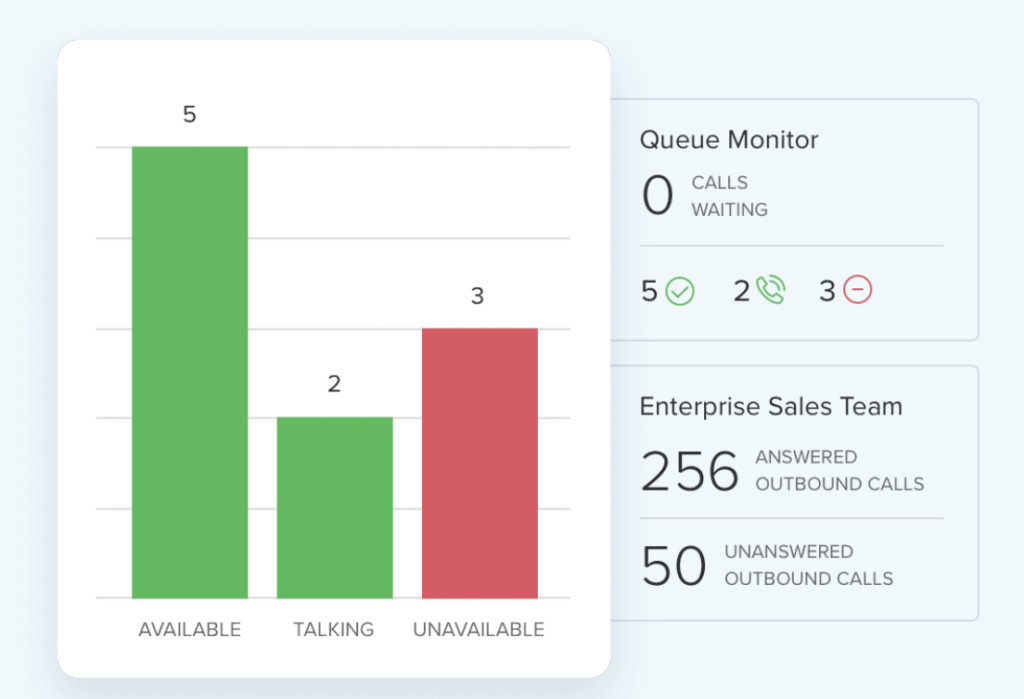The image size is (1024, 699).
Task: Select the green AVAILABLE bar
Action: coord(190,372)
